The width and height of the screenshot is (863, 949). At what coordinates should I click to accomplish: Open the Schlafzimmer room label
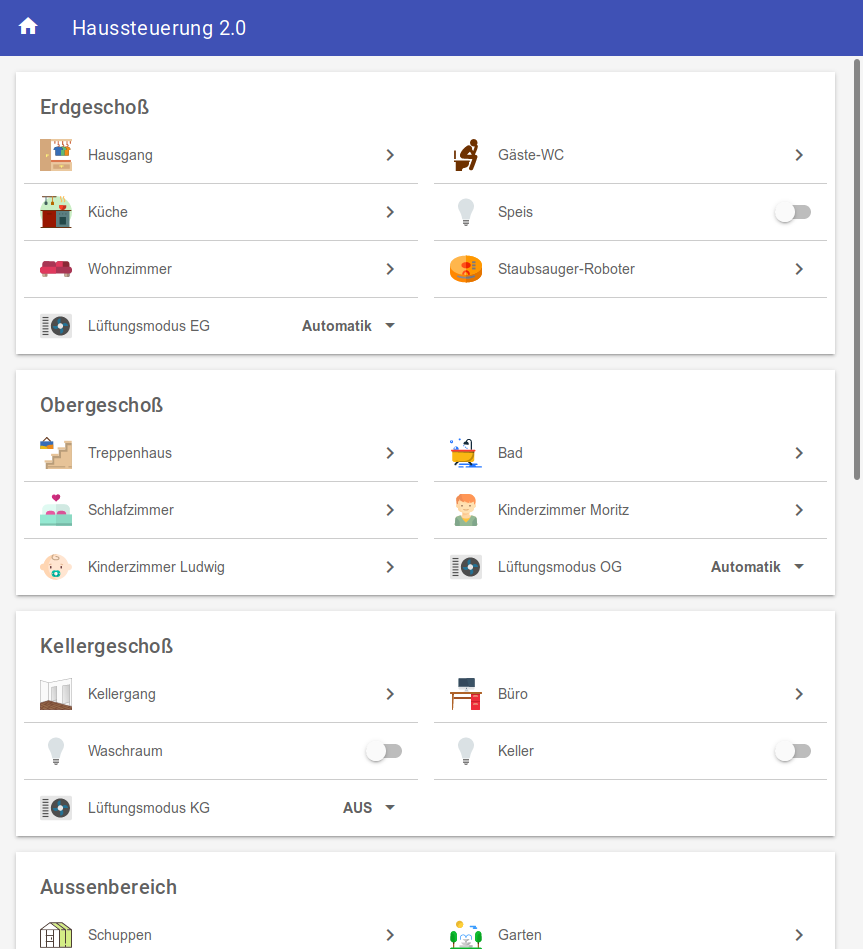131,510
